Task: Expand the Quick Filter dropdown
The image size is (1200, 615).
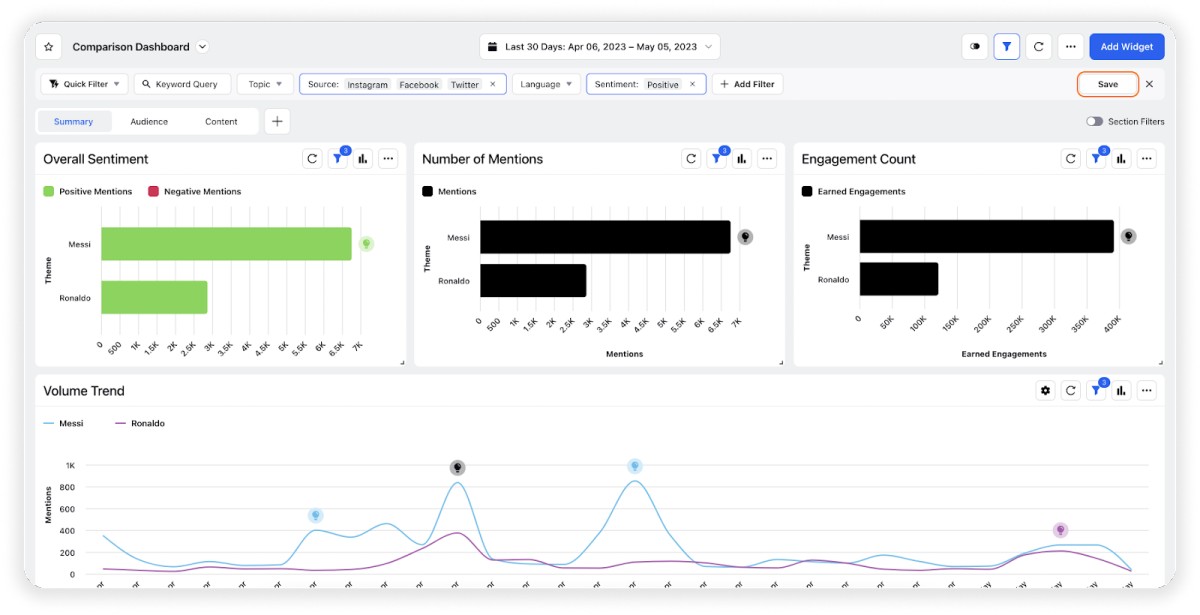Action: pos(84,84)
